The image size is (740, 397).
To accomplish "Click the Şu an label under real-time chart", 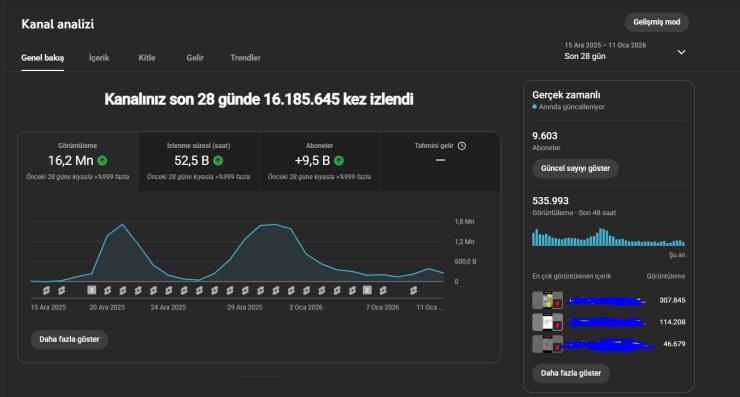I will pos(677,255).
